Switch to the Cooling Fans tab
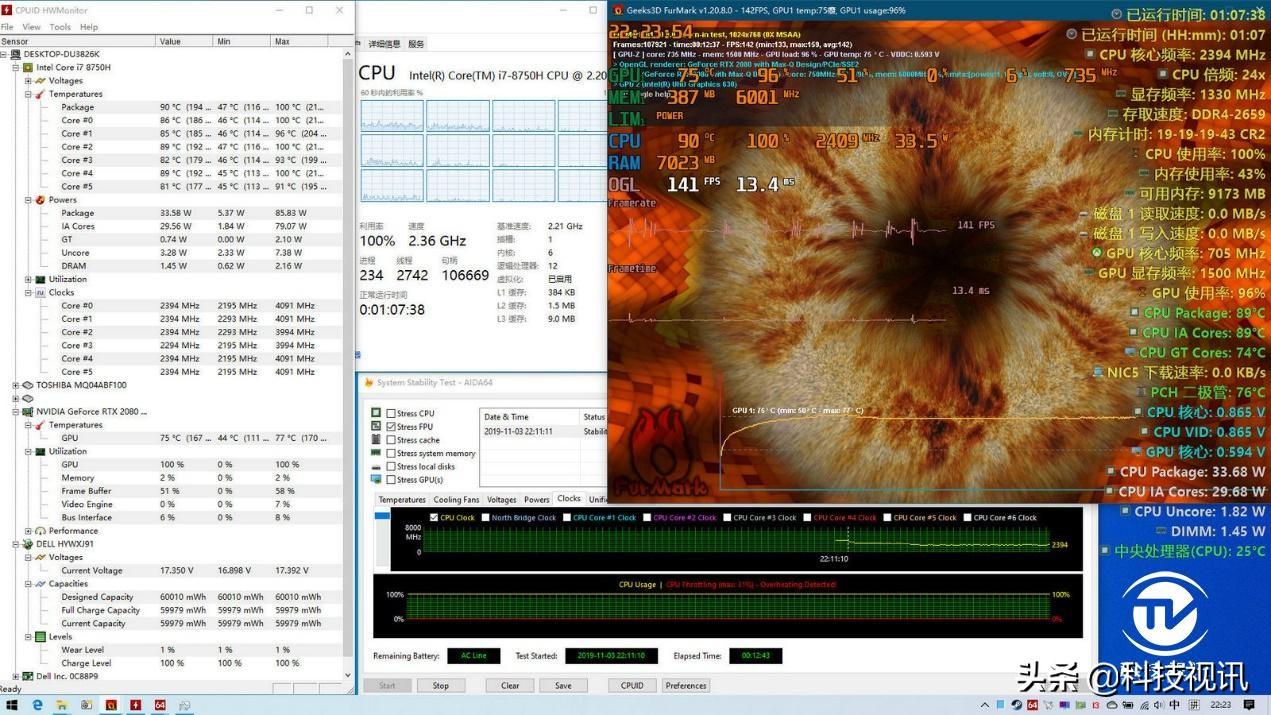Image resolution: width=1271 pixels, height=715 pixels. [456, 499]
